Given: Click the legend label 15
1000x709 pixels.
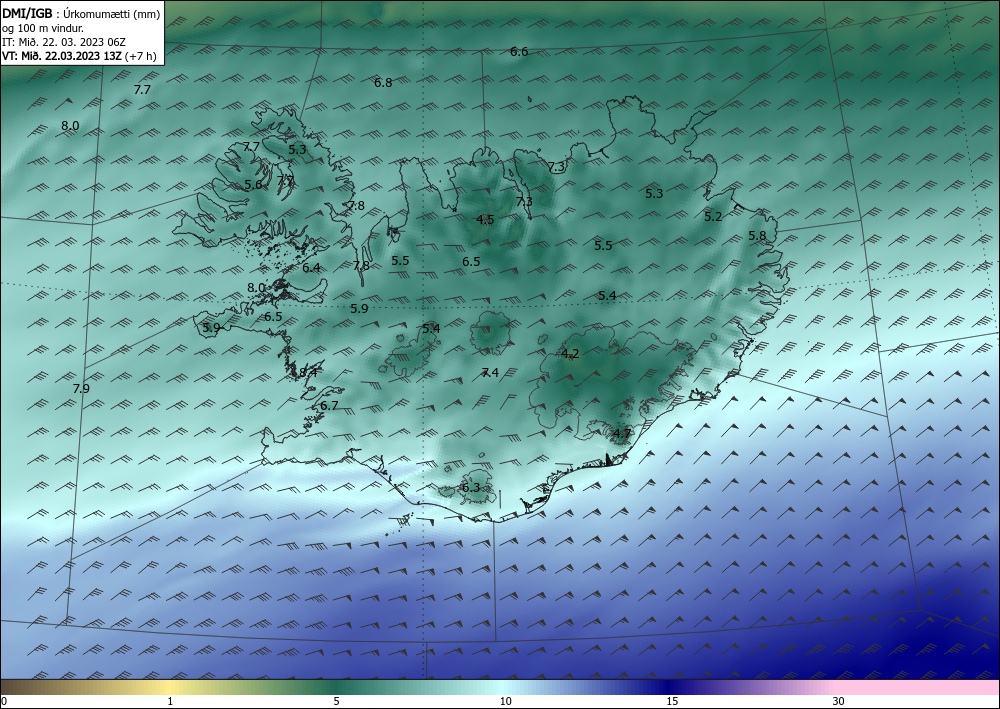Looking at the screenshot, I should 672,701.
